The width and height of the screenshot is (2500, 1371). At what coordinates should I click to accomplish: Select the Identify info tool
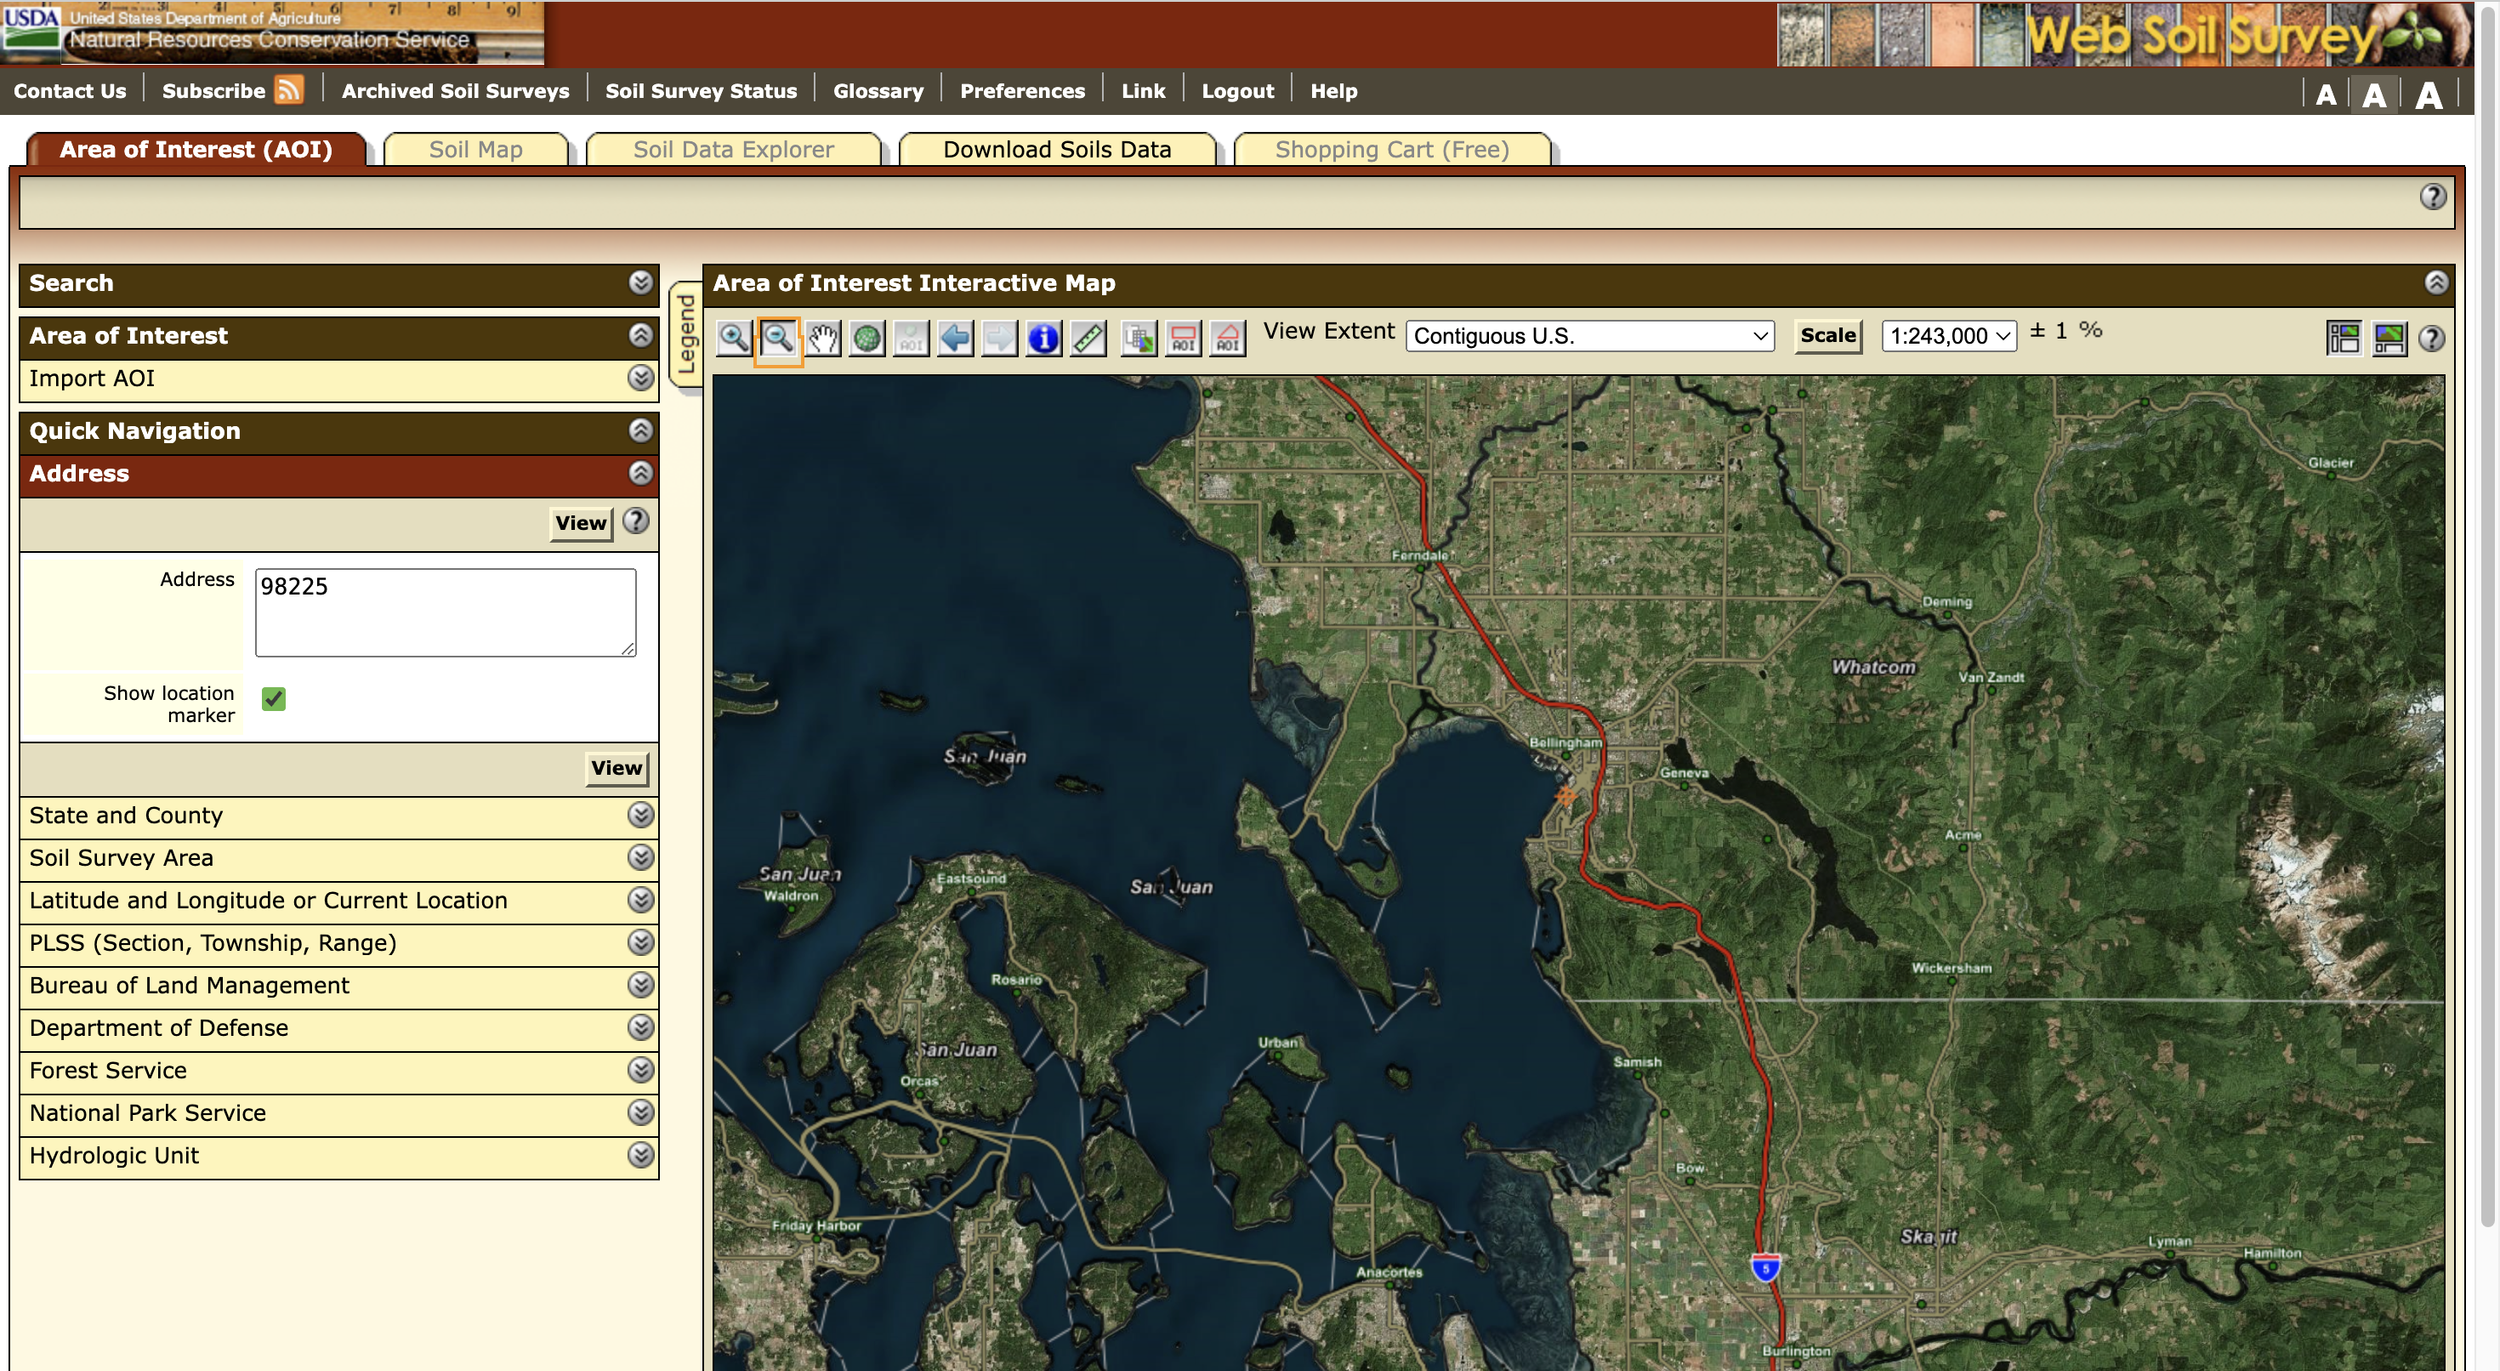(1043, 339)
